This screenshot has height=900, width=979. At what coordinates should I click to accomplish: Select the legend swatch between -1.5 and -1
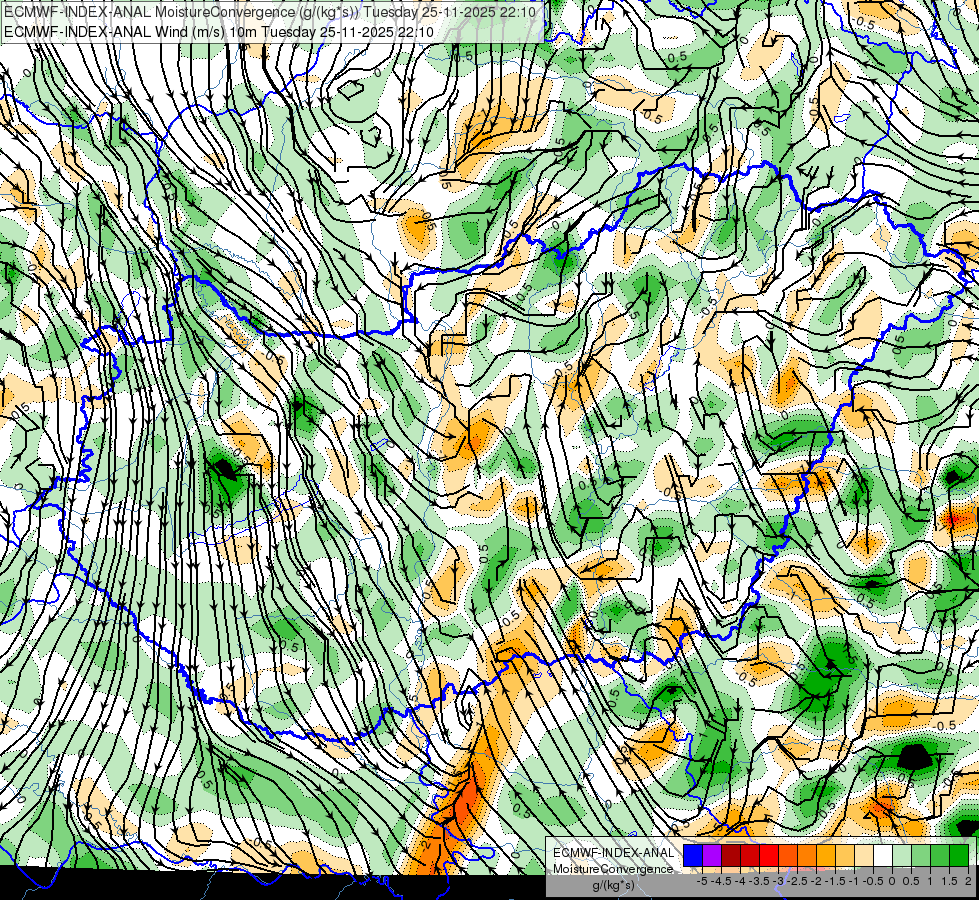(x=845, y=855)
